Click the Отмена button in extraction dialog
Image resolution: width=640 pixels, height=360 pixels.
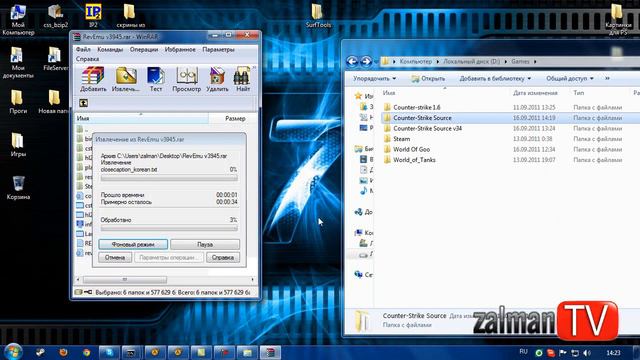[x=115, y=257]
